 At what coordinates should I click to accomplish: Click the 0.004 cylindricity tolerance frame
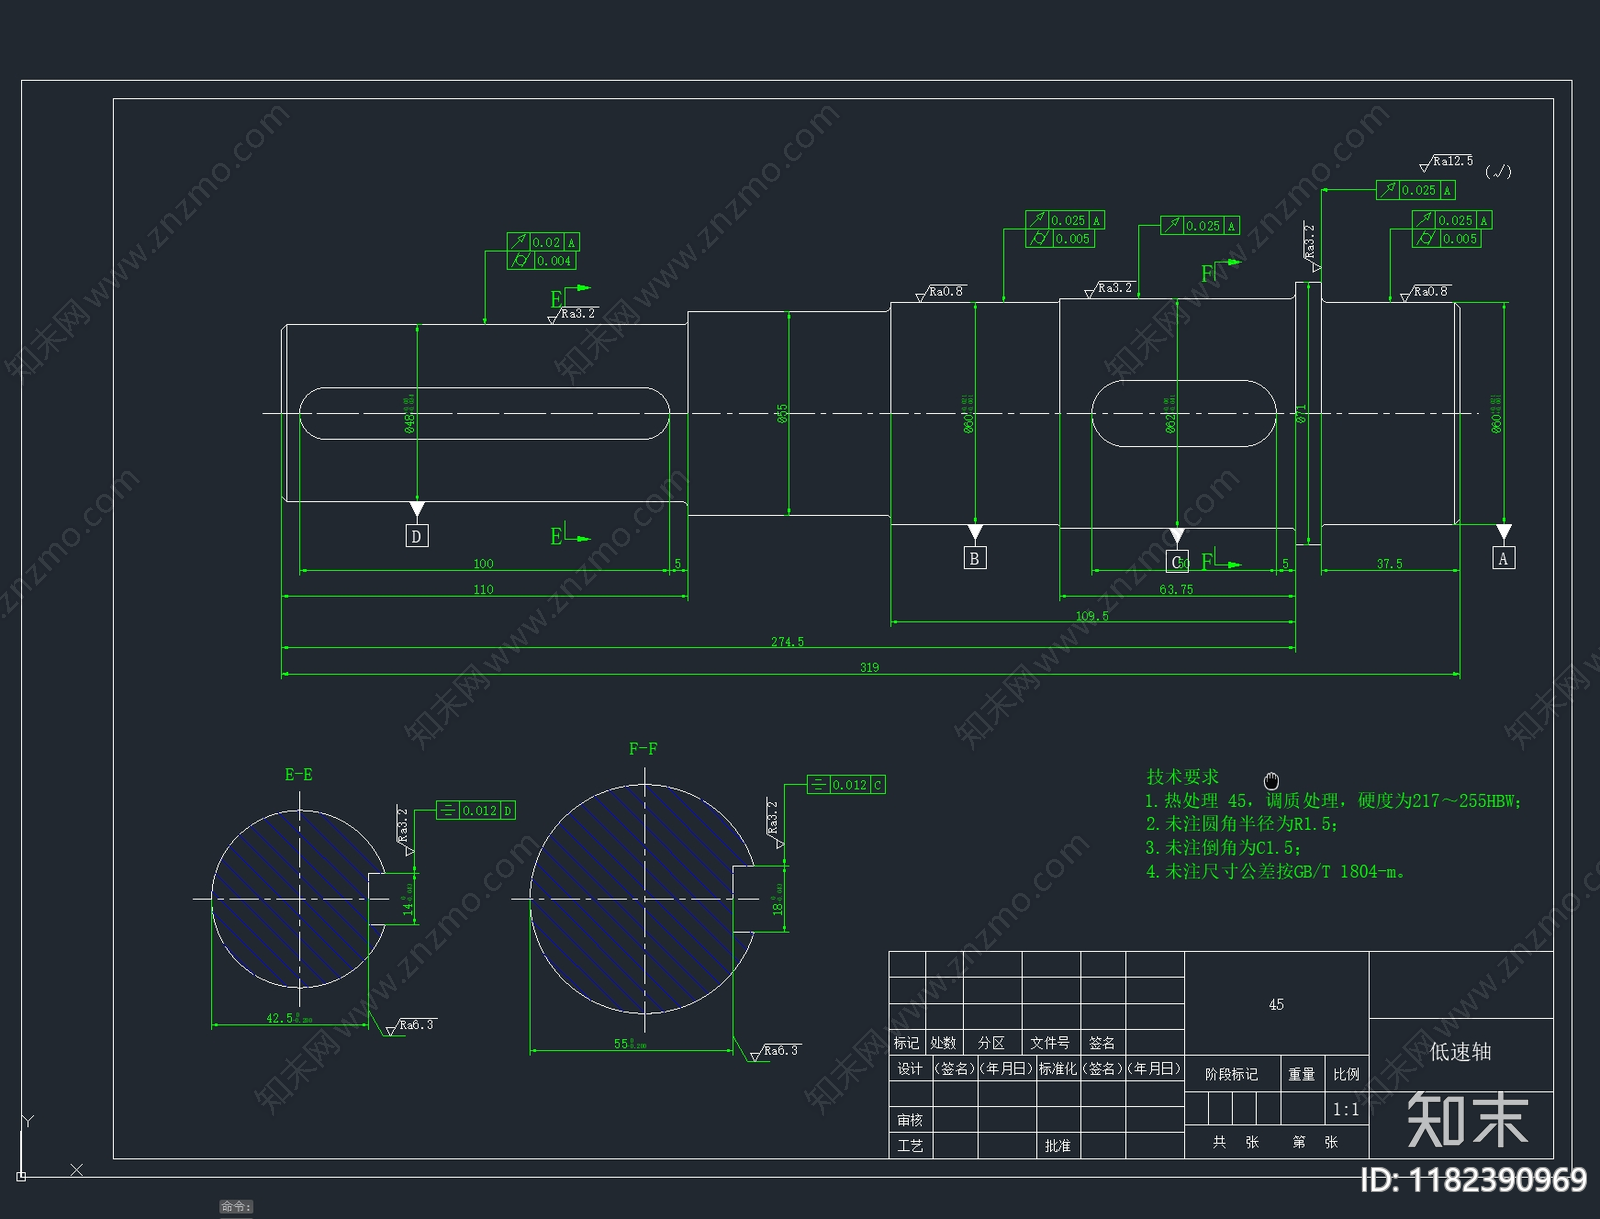click(x=542, y=261)
